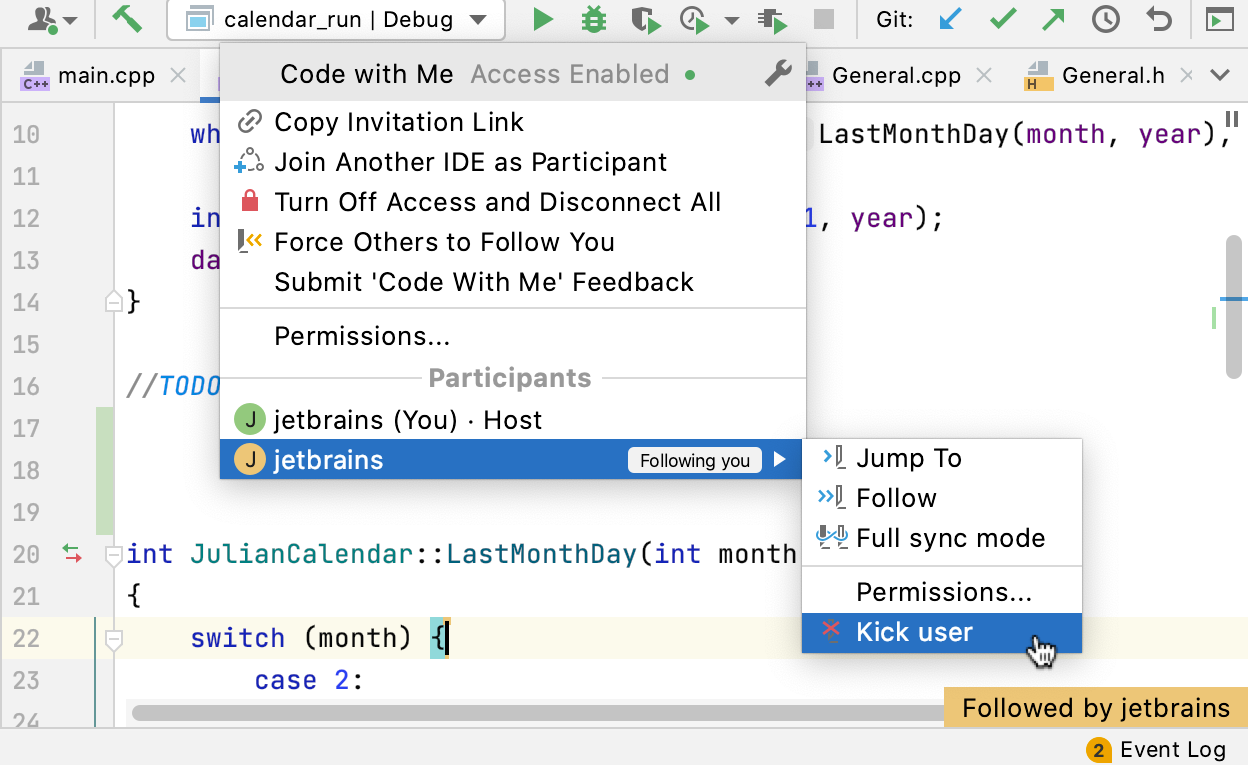Open Code with Me wrench settings
Image resolution: width=1248 pixels, height=765 pixels.
tap(777, 74)
